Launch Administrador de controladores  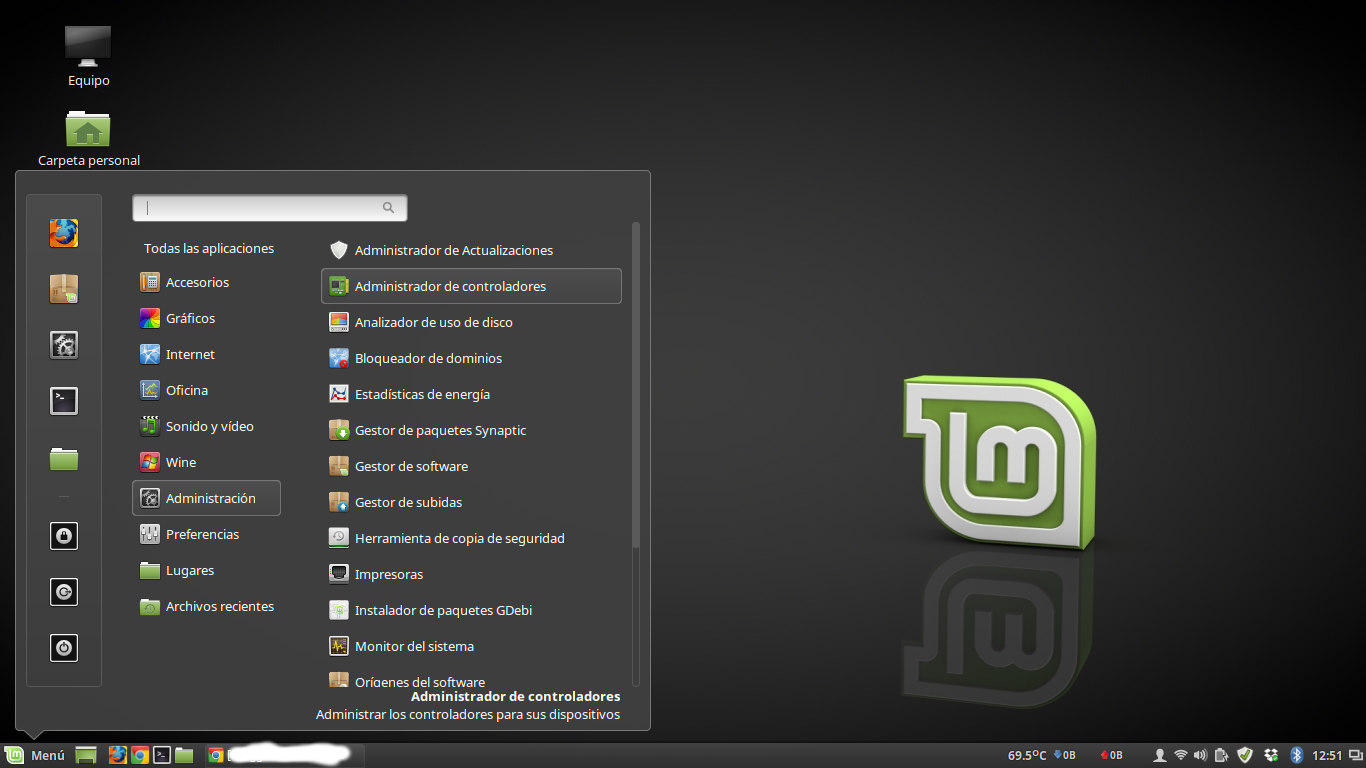(x=451, y=286)
